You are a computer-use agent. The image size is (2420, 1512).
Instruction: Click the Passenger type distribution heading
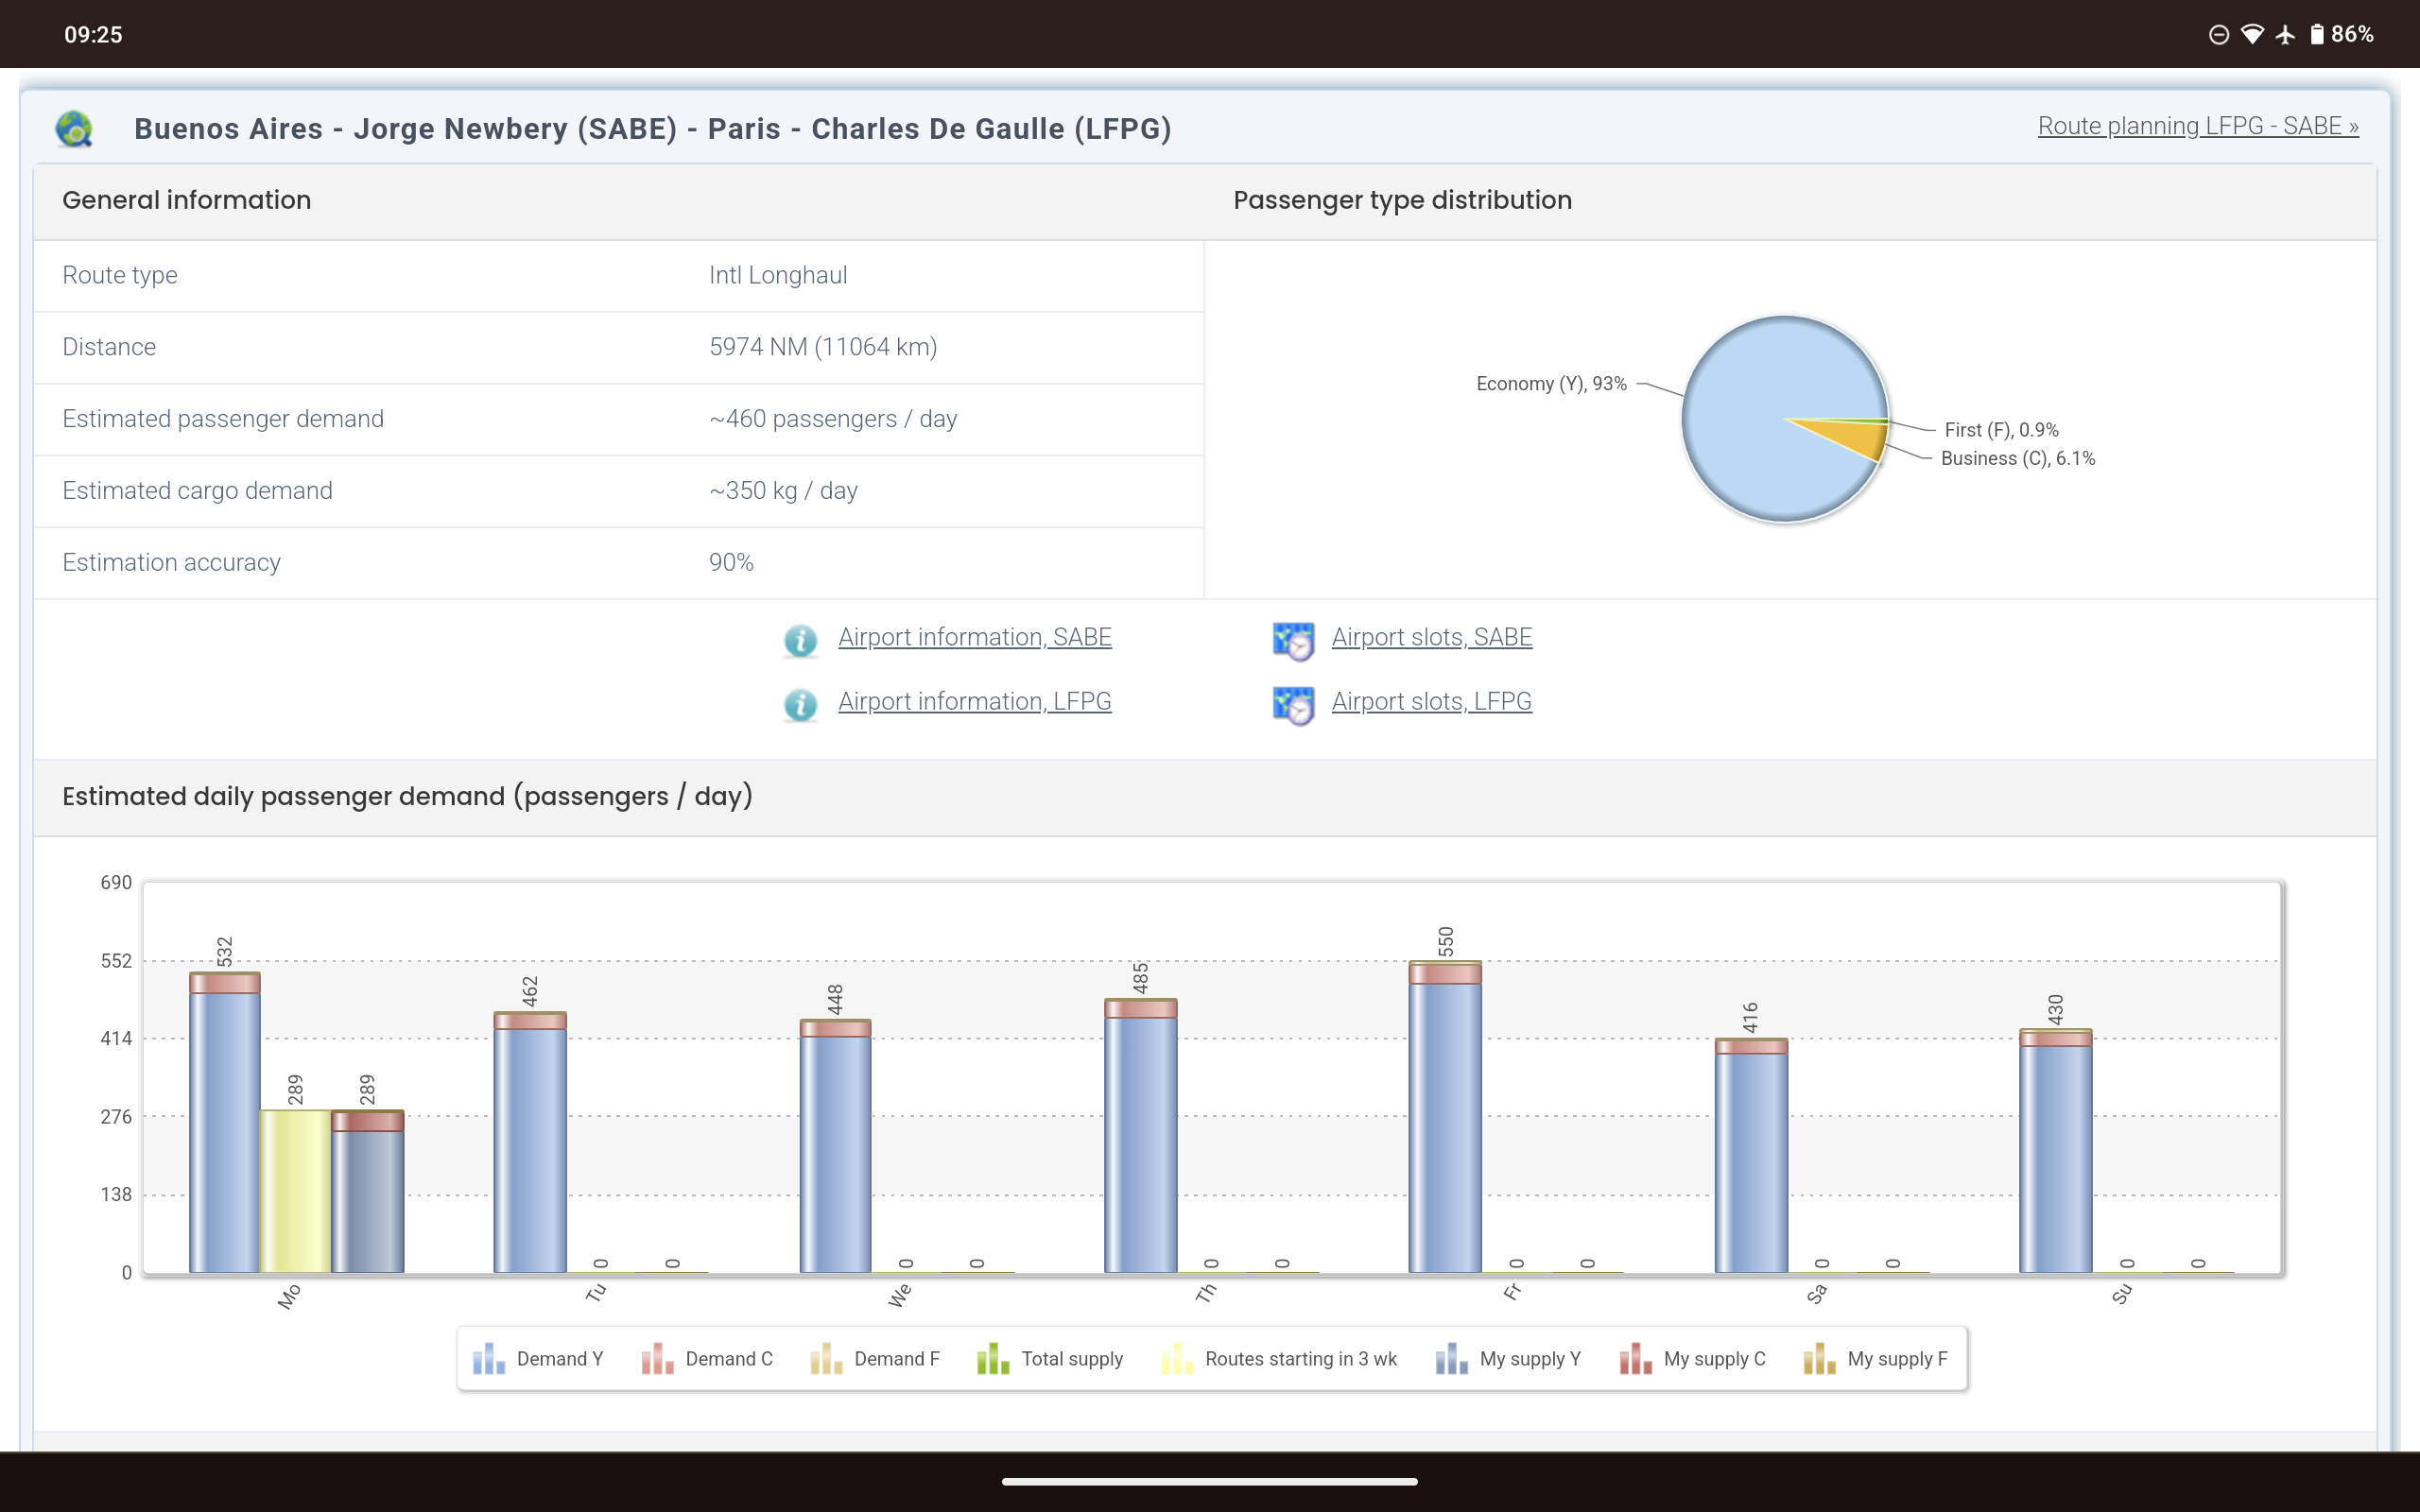1402,200
